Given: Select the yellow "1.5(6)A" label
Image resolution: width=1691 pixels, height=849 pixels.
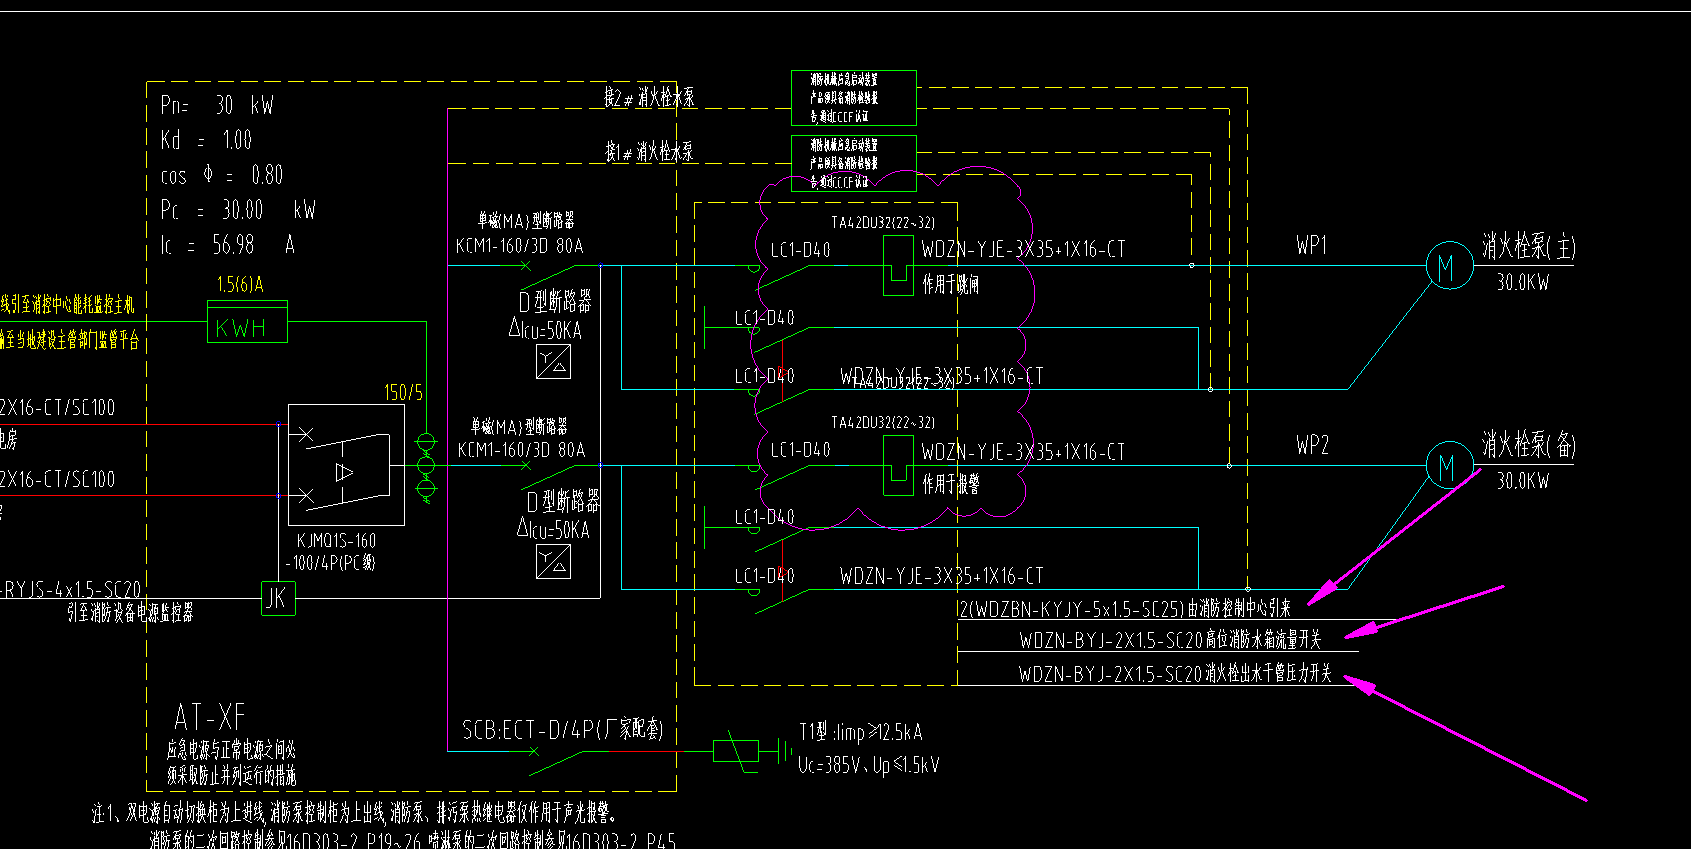Looking at the screenshot, I should click(x=240, y=285).
